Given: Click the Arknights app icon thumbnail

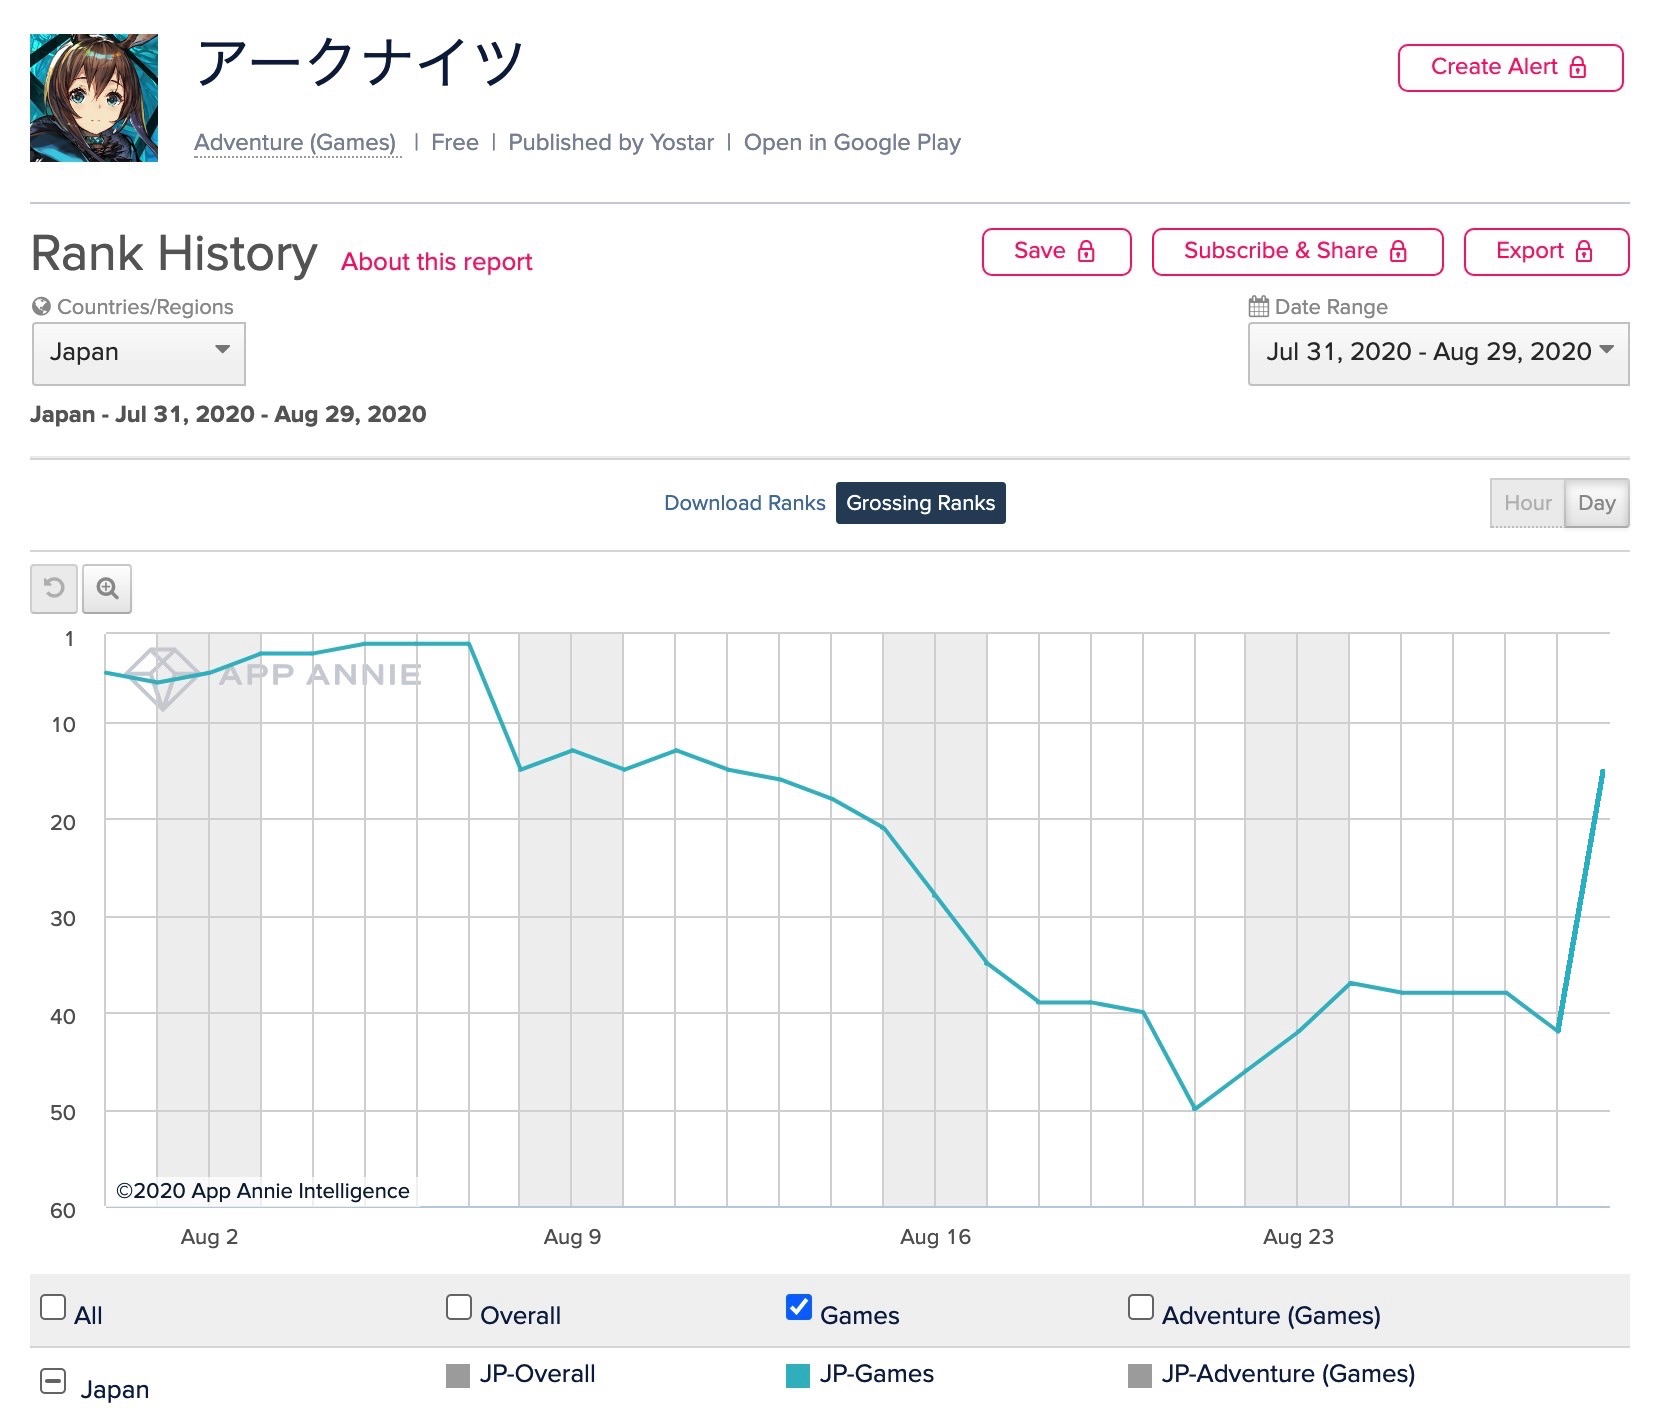Looking at the screenshot, I should point(94,98).
